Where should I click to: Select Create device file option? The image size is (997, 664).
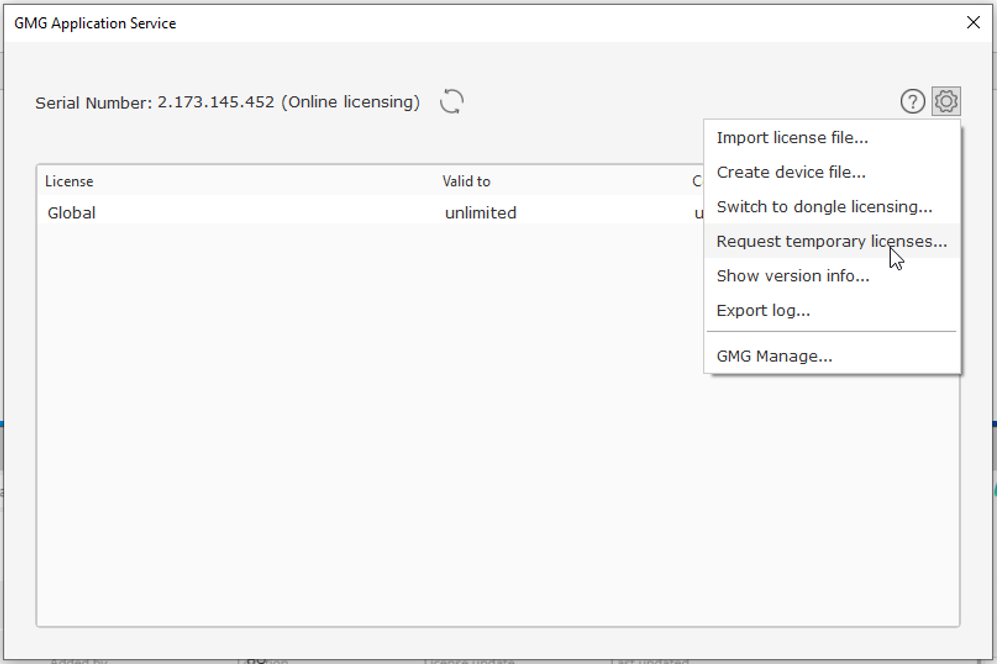[x=832, y=172]
